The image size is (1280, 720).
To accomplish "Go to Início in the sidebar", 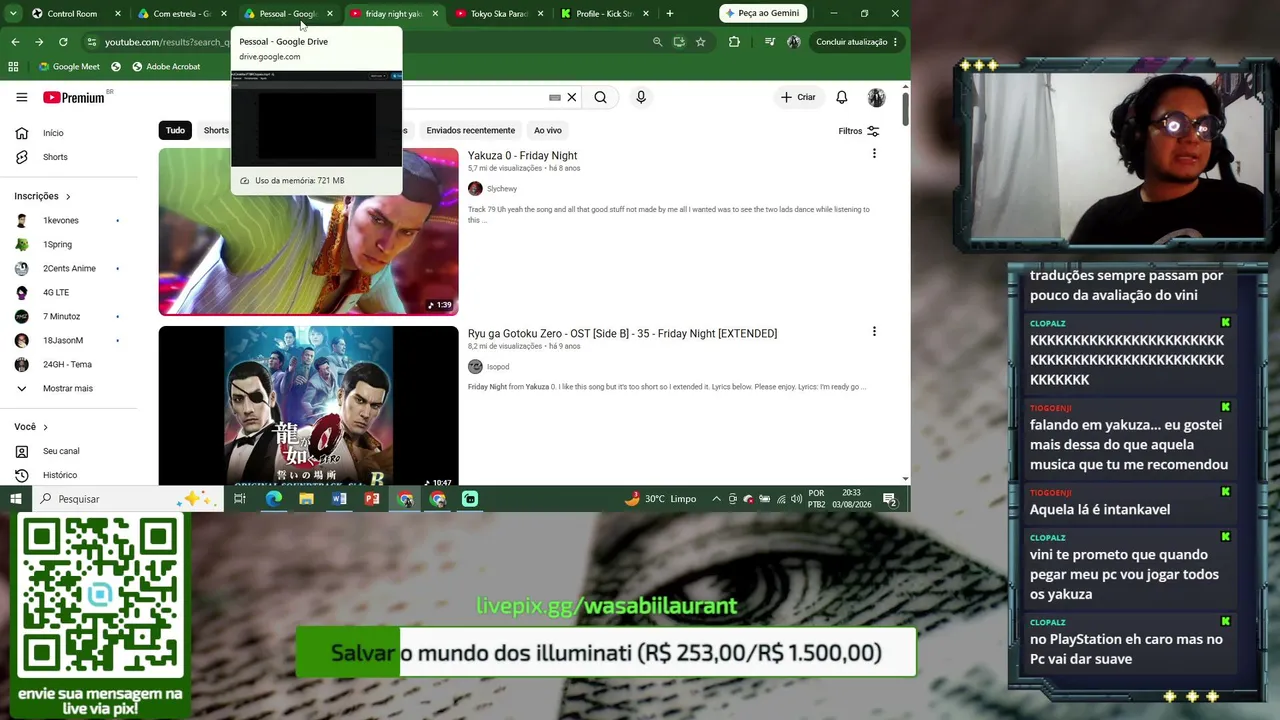I will (53, 133).
